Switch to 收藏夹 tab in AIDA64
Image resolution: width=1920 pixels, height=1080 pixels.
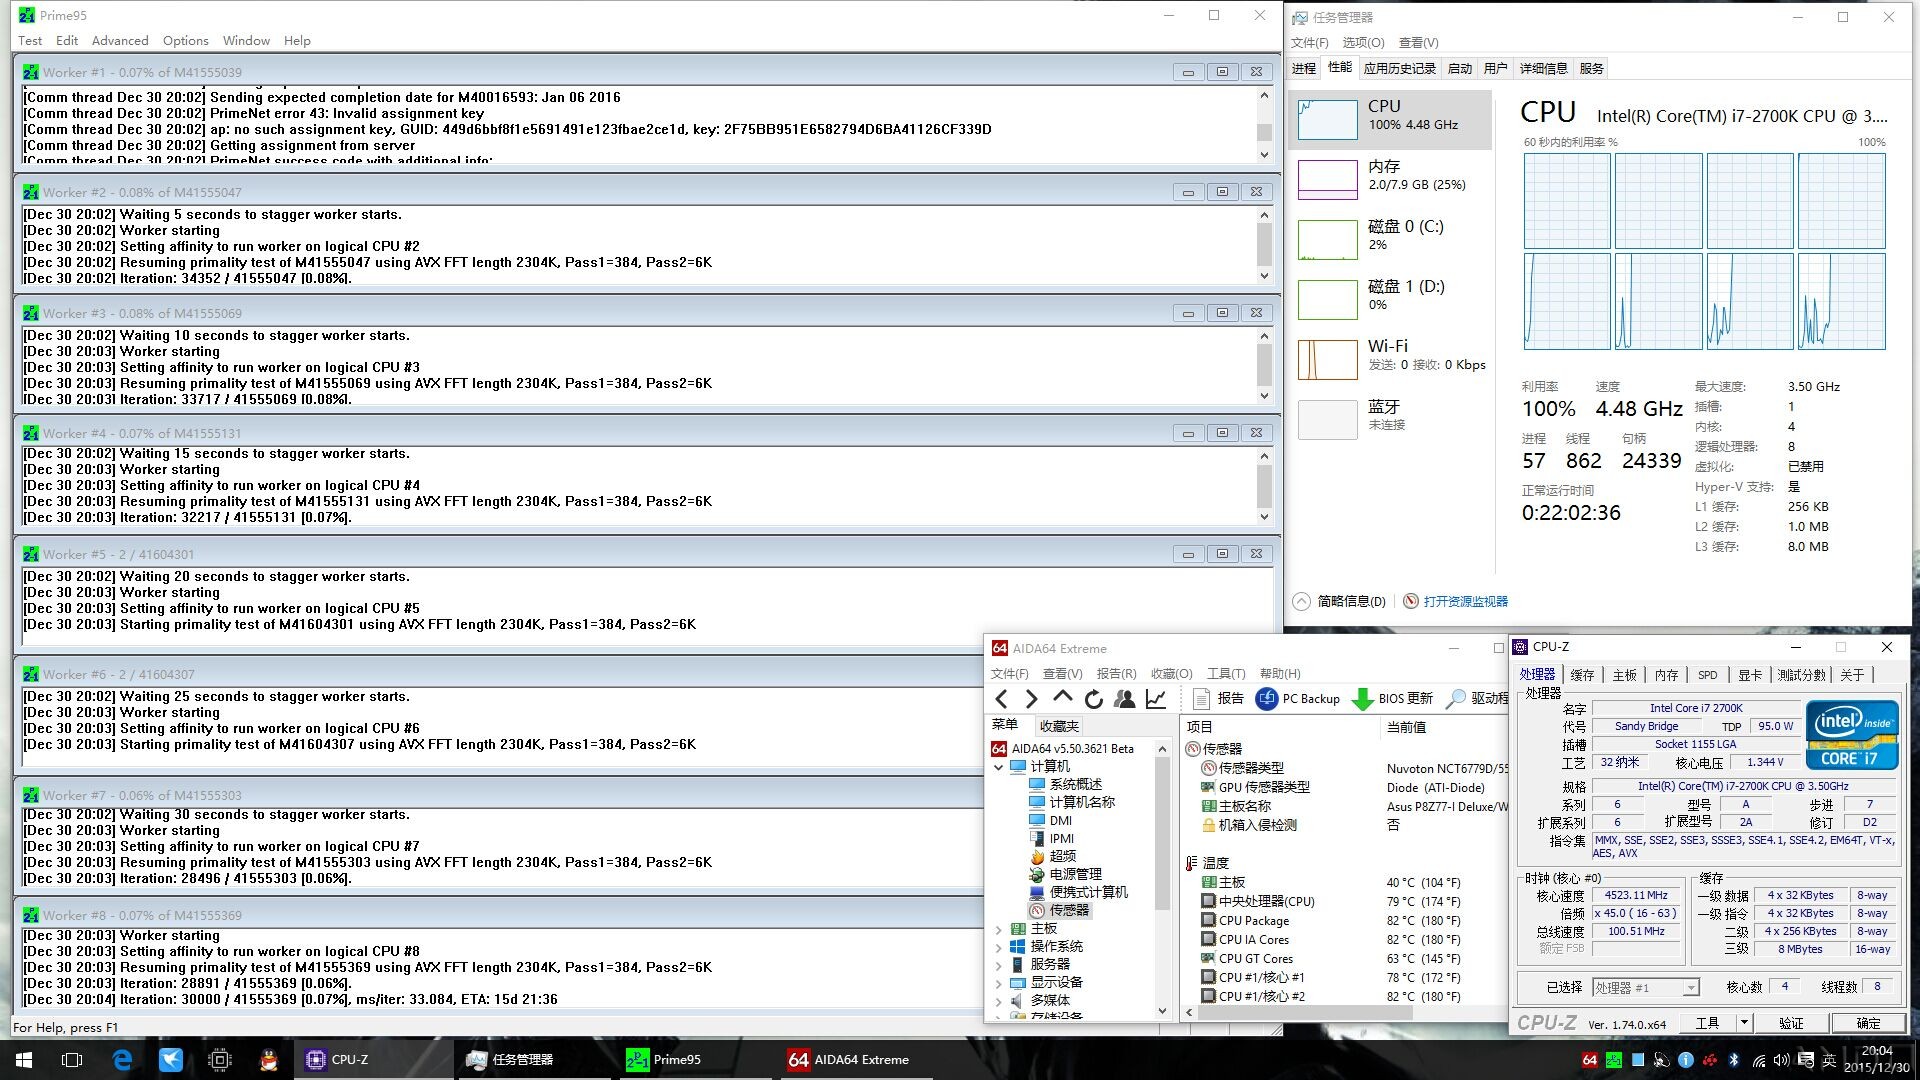(x=1058, y=726)
